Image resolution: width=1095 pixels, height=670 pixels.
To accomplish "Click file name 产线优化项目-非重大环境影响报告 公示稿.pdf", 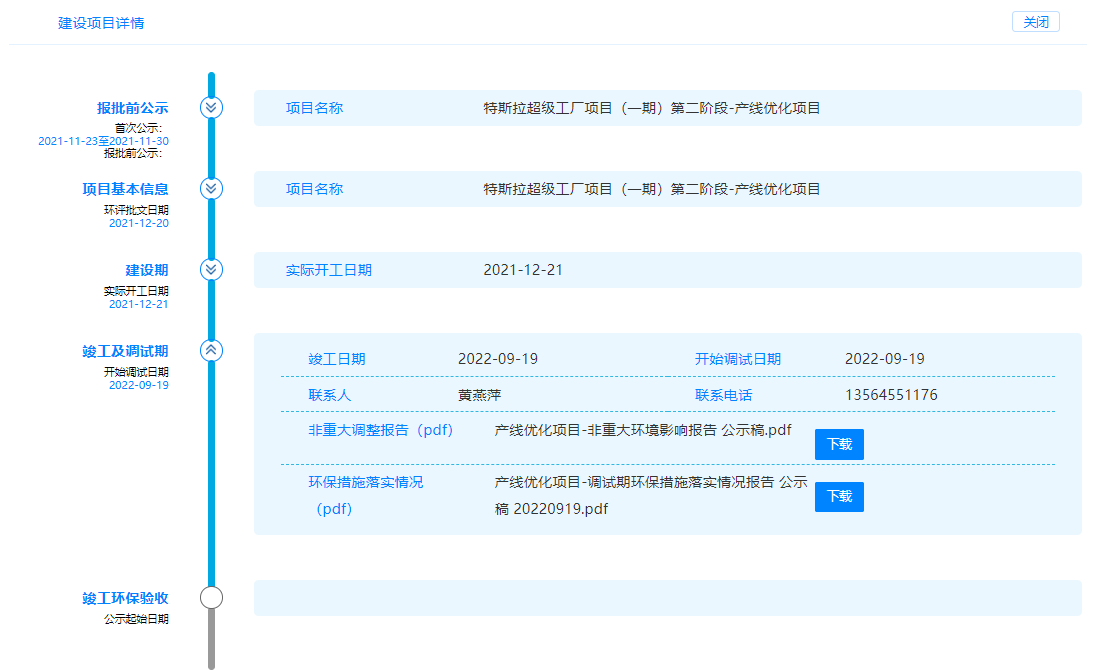I will pos(643,430).
